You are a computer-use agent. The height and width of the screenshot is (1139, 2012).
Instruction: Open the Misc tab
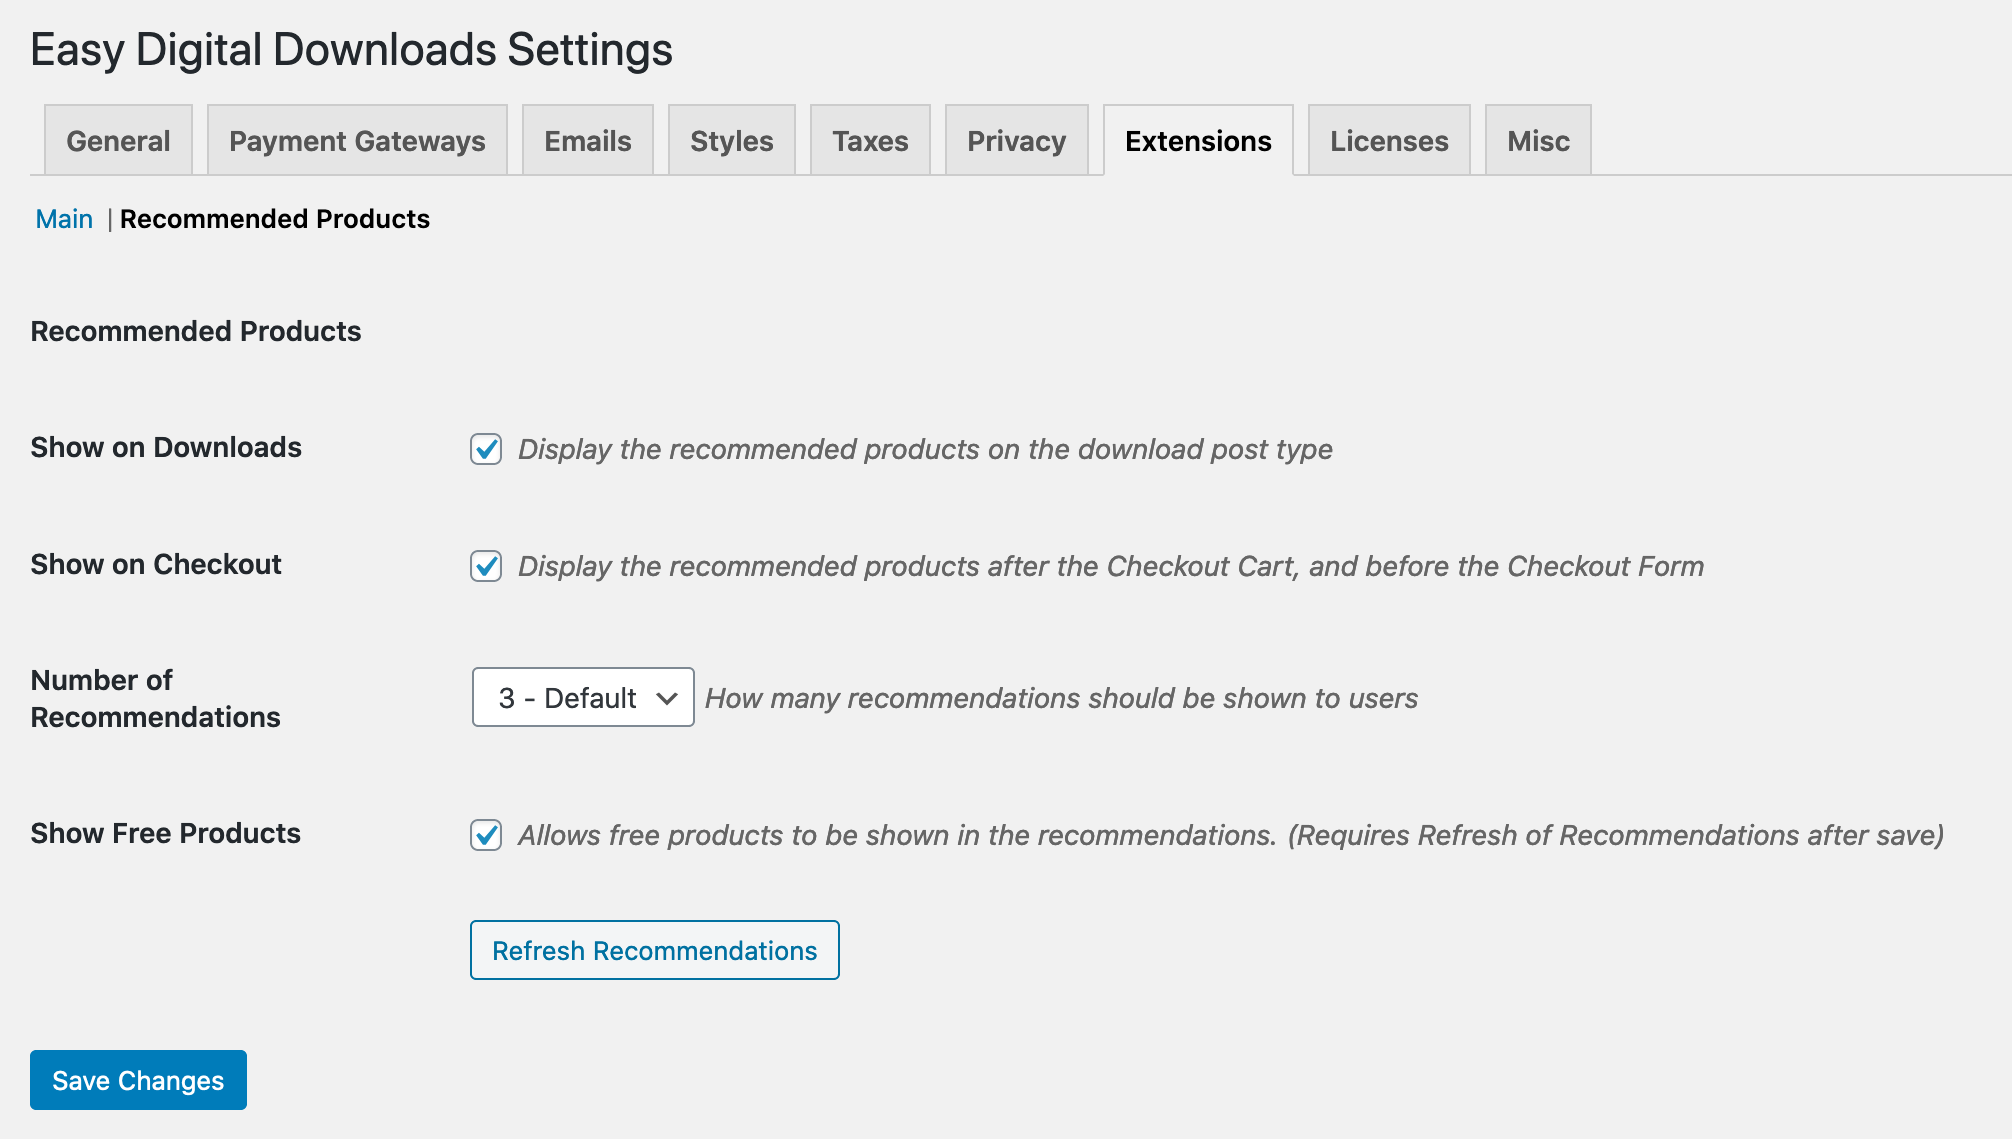1538,141
